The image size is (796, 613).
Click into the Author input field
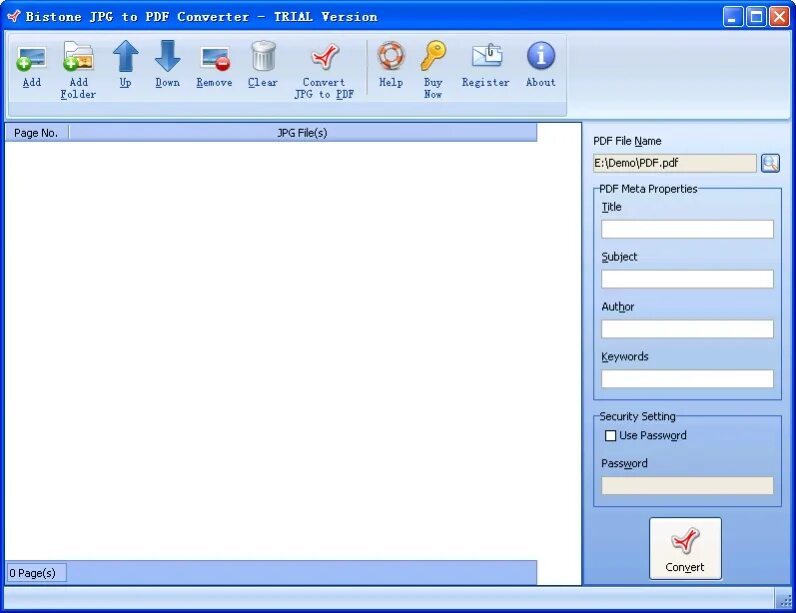click(x=687, y=329)
